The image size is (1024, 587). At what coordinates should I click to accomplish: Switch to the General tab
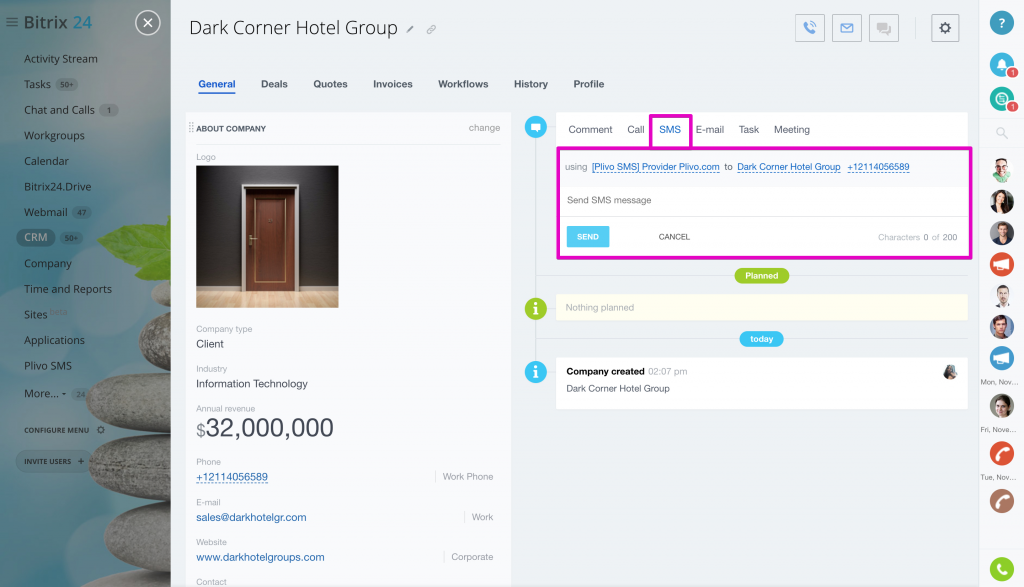click(217, 84)
